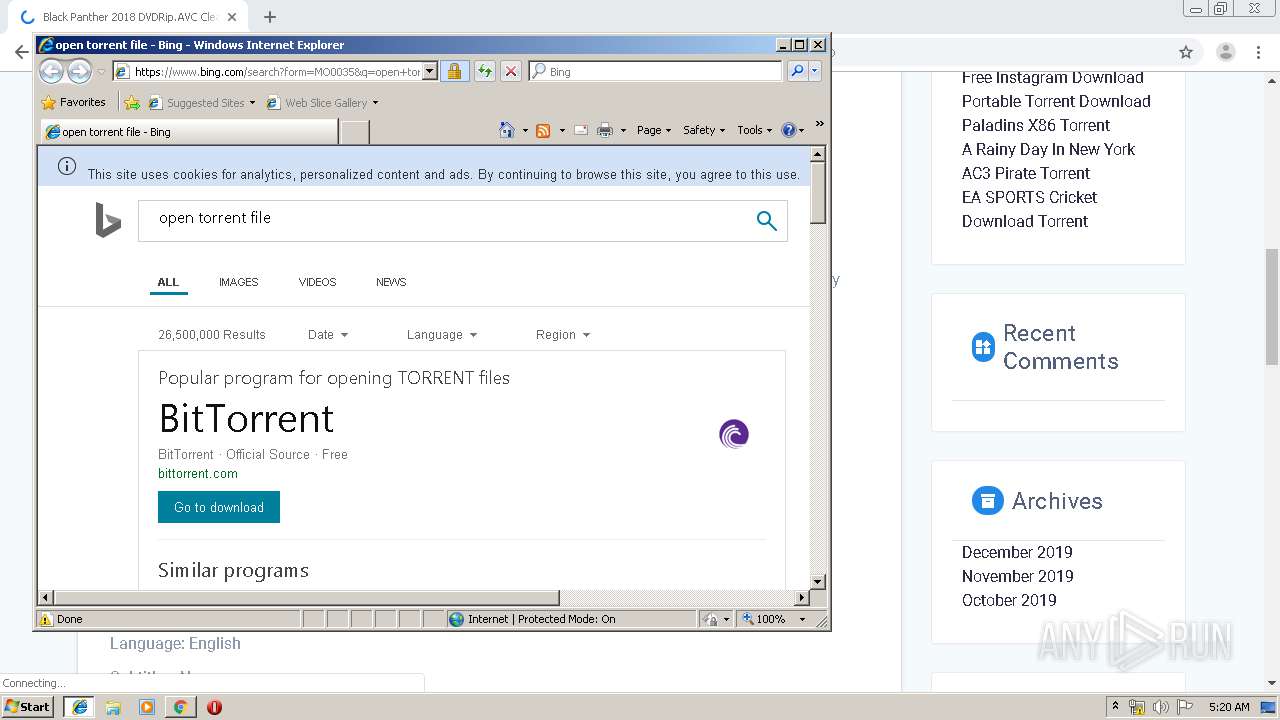Open the November 2019 archive link
1280x720 pixels.
click(x=1018, y=576)
